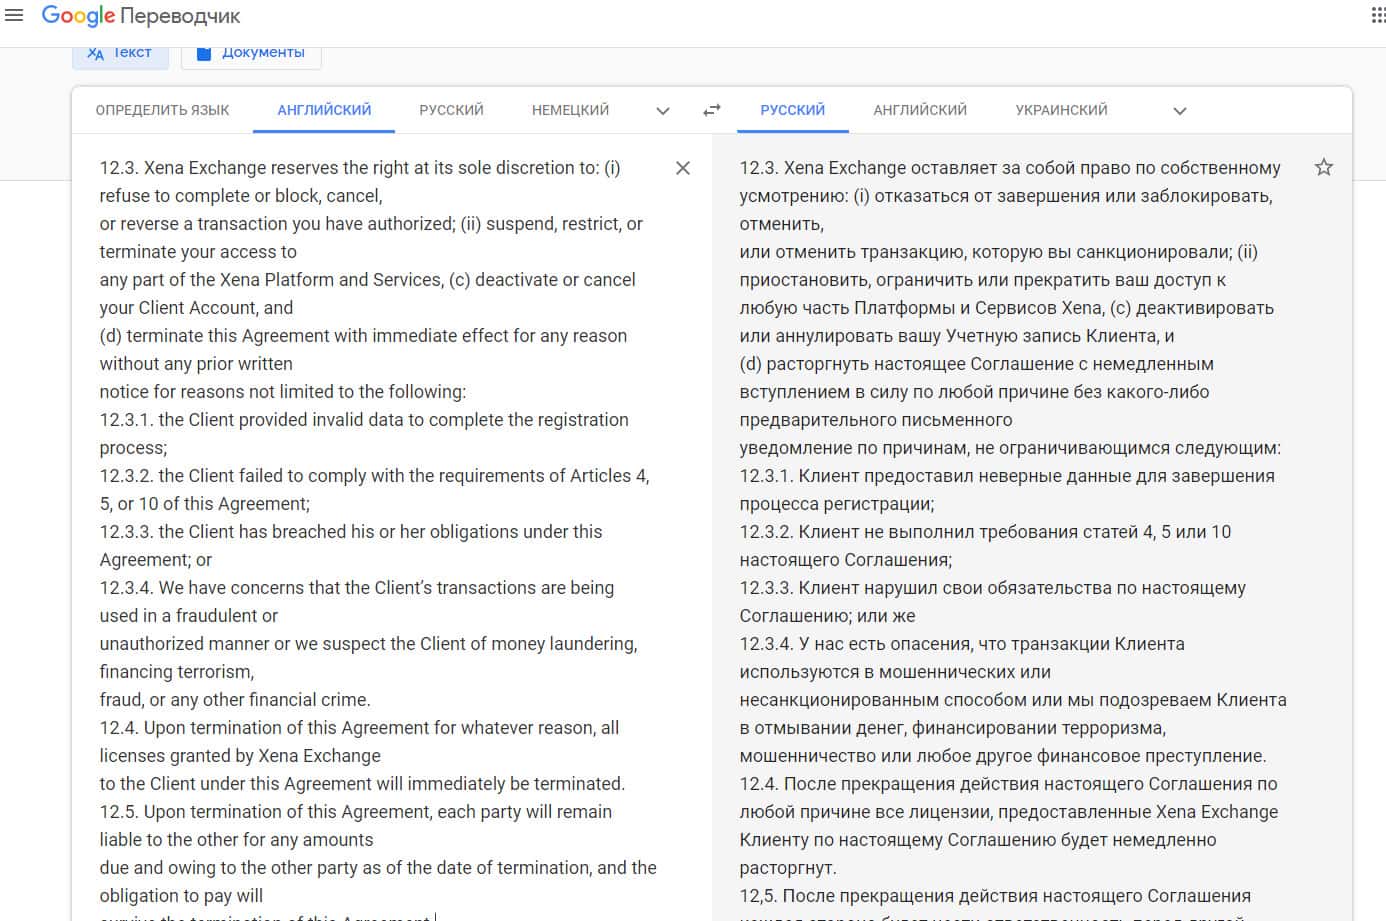Screen dimensions: 1386x921
Task: Select Русский as the target language
Action: (792, 110)
